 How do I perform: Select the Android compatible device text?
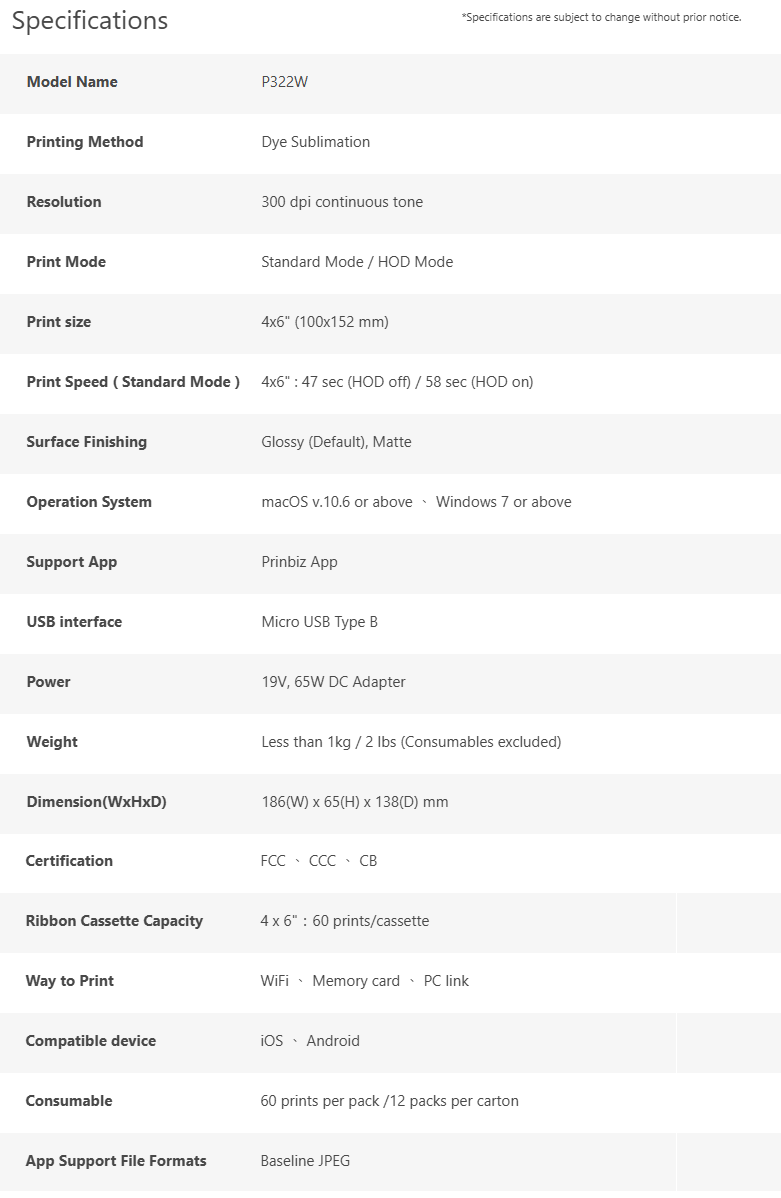click(333, 1041)
